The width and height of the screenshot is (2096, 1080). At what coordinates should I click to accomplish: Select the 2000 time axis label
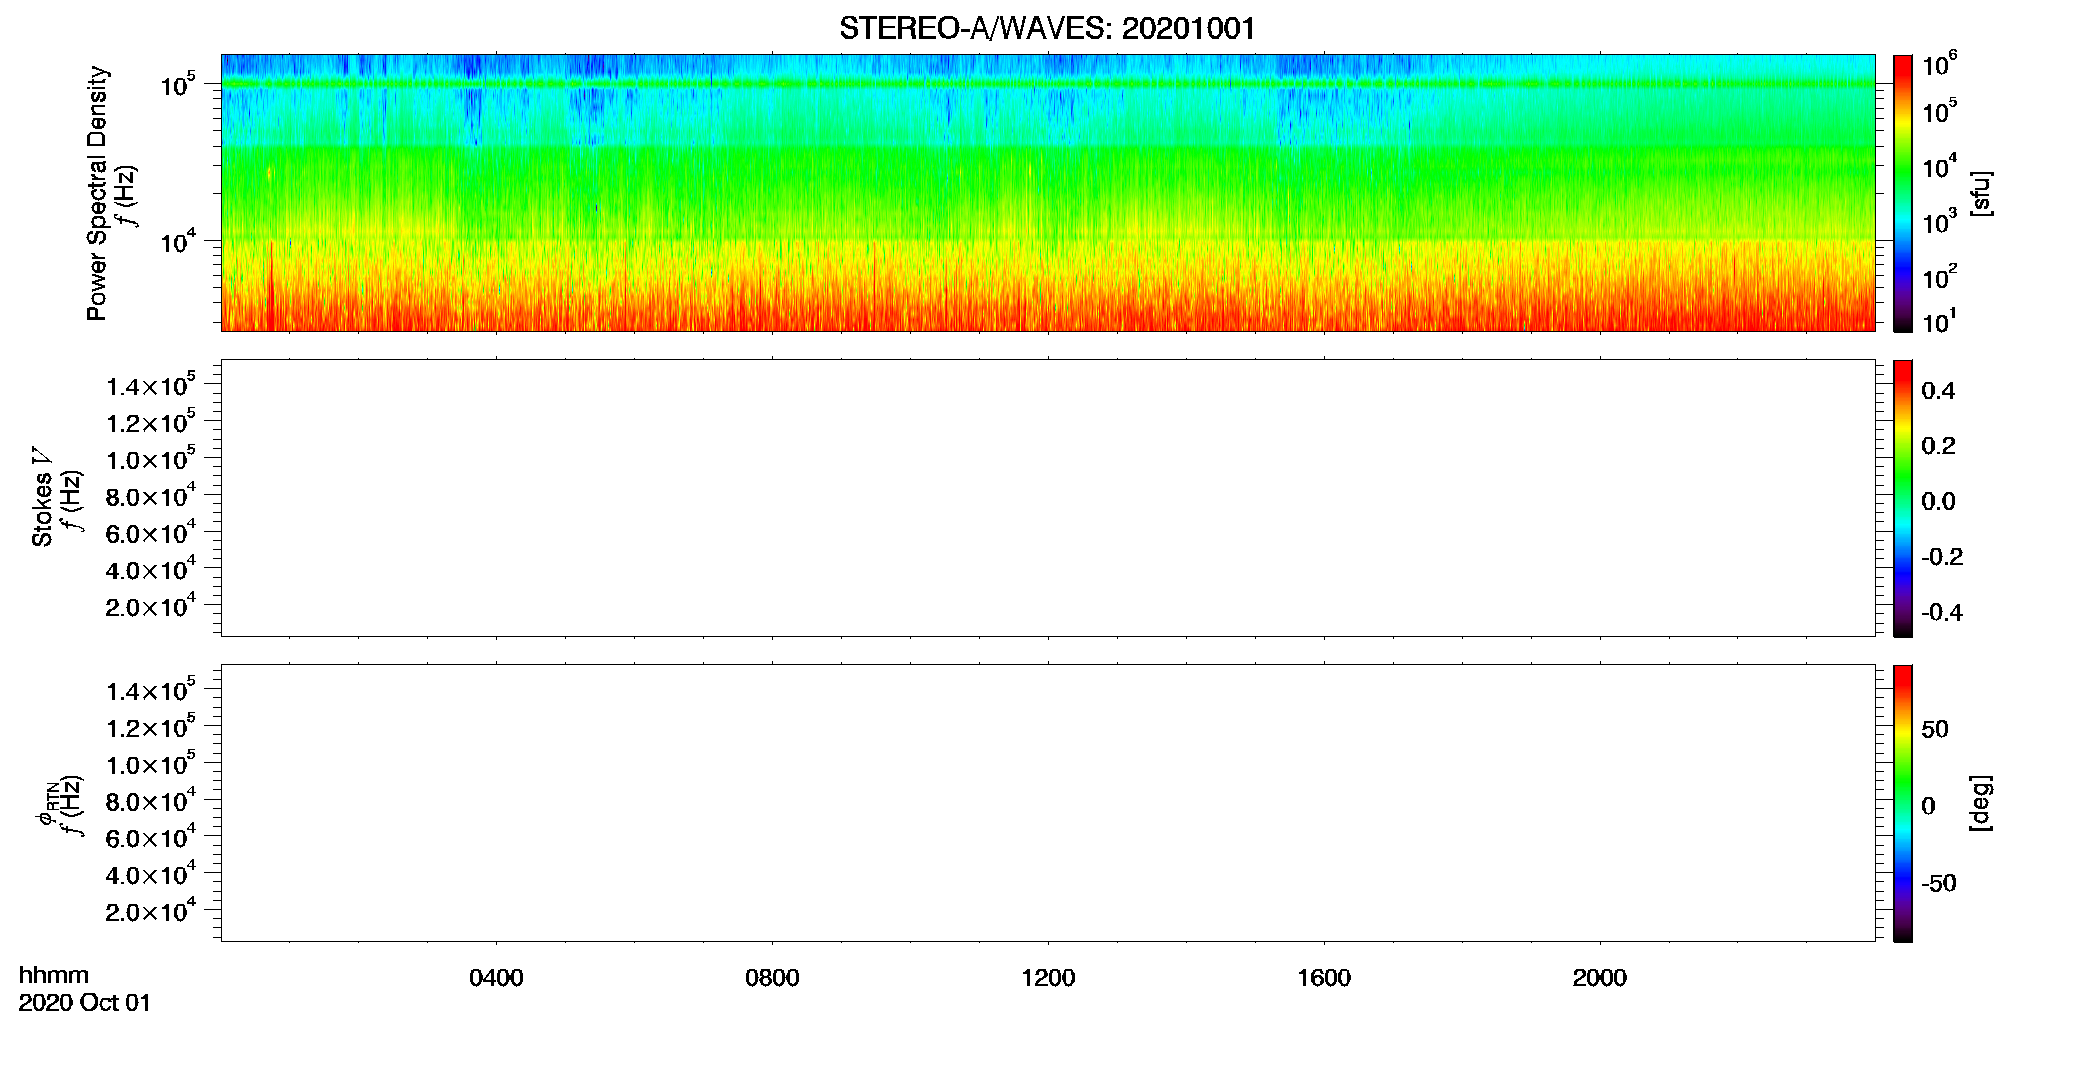[x=1600, y=978]
